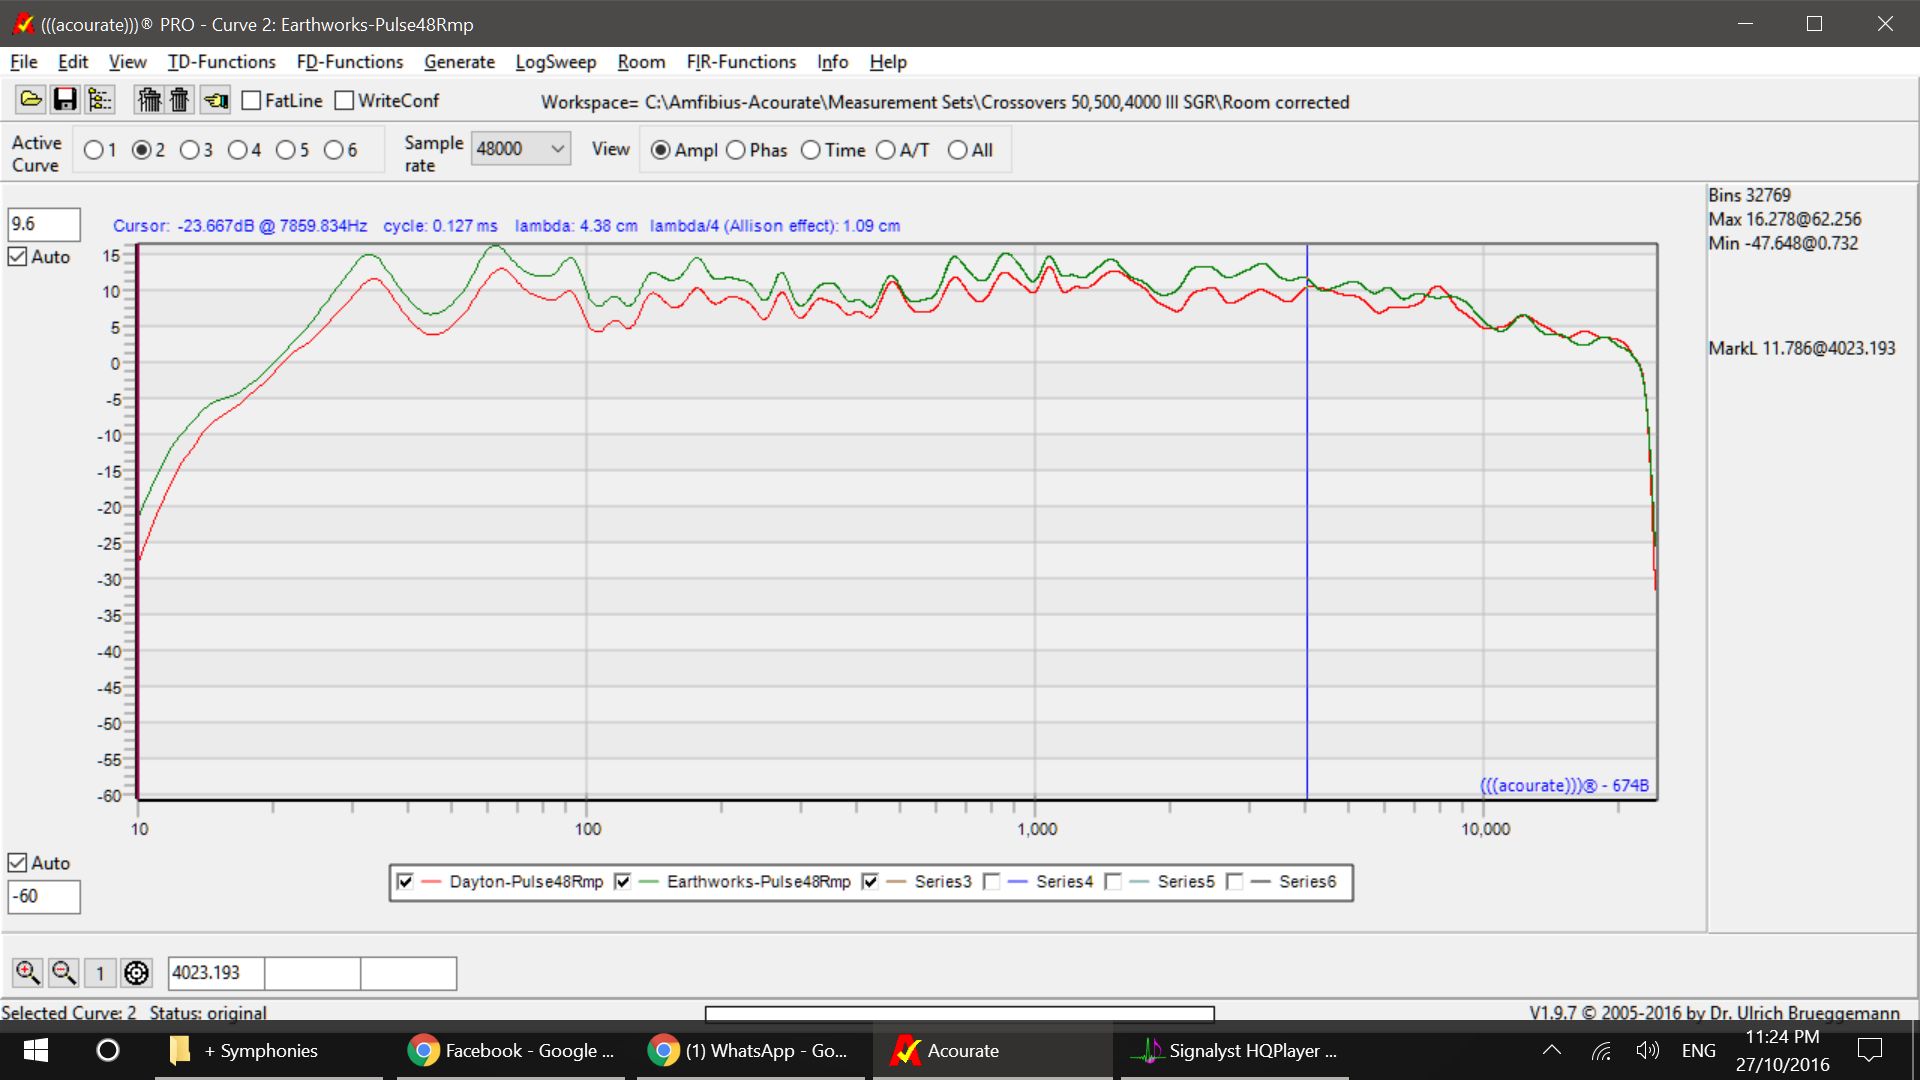Click the Acourate taskbar button

coord(993,1050)
